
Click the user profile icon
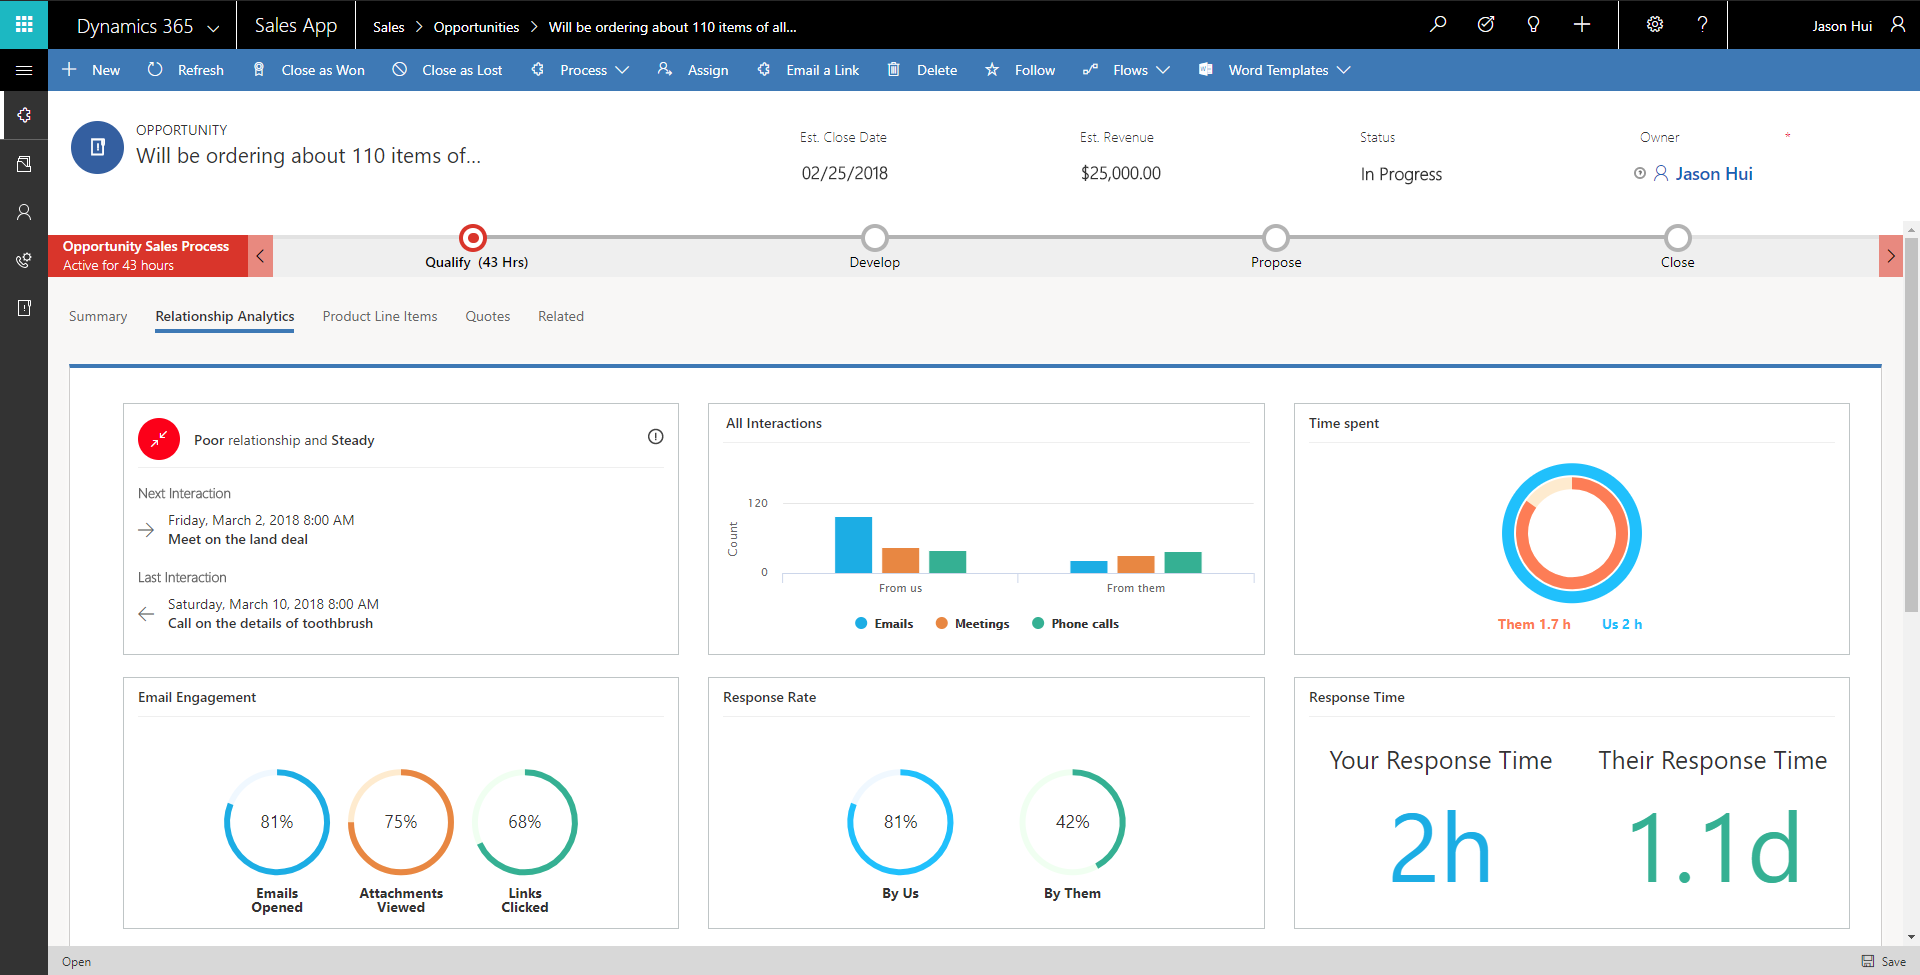[x=1897, y=24]
